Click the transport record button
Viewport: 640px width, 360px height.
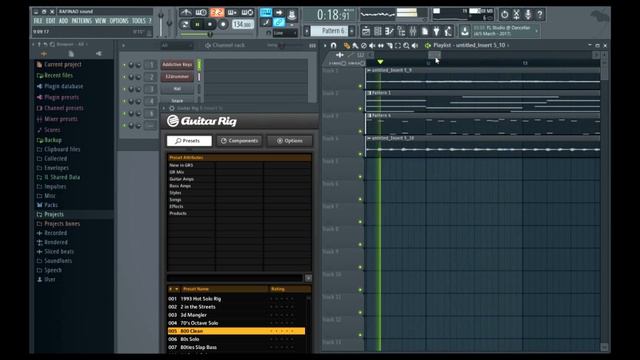[x=223, y=24]
